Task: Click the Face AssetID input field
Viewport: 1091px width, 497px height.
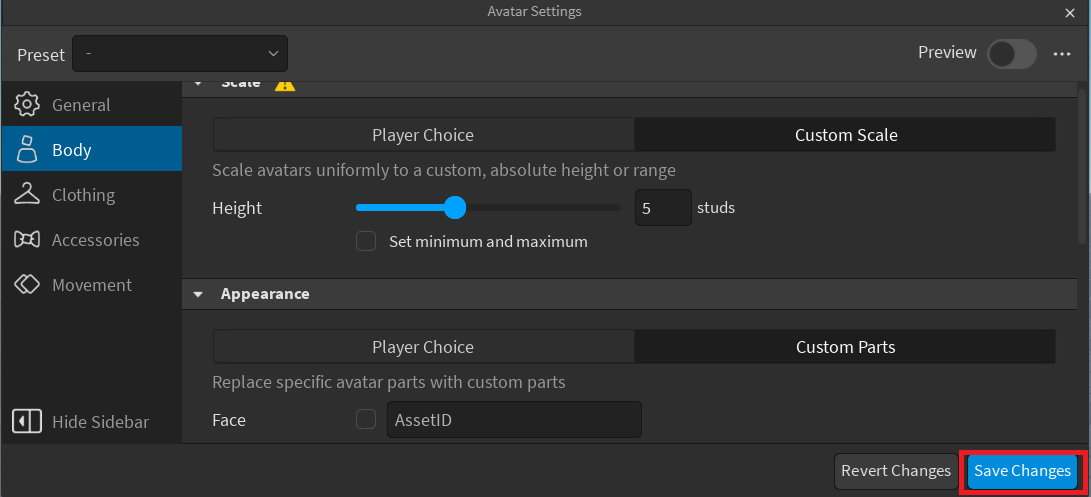Action: coord(513,420)
